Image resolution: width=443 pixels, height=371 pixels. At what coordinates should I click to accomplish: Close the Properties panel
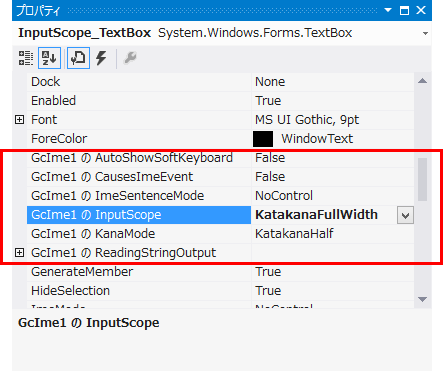421,10
